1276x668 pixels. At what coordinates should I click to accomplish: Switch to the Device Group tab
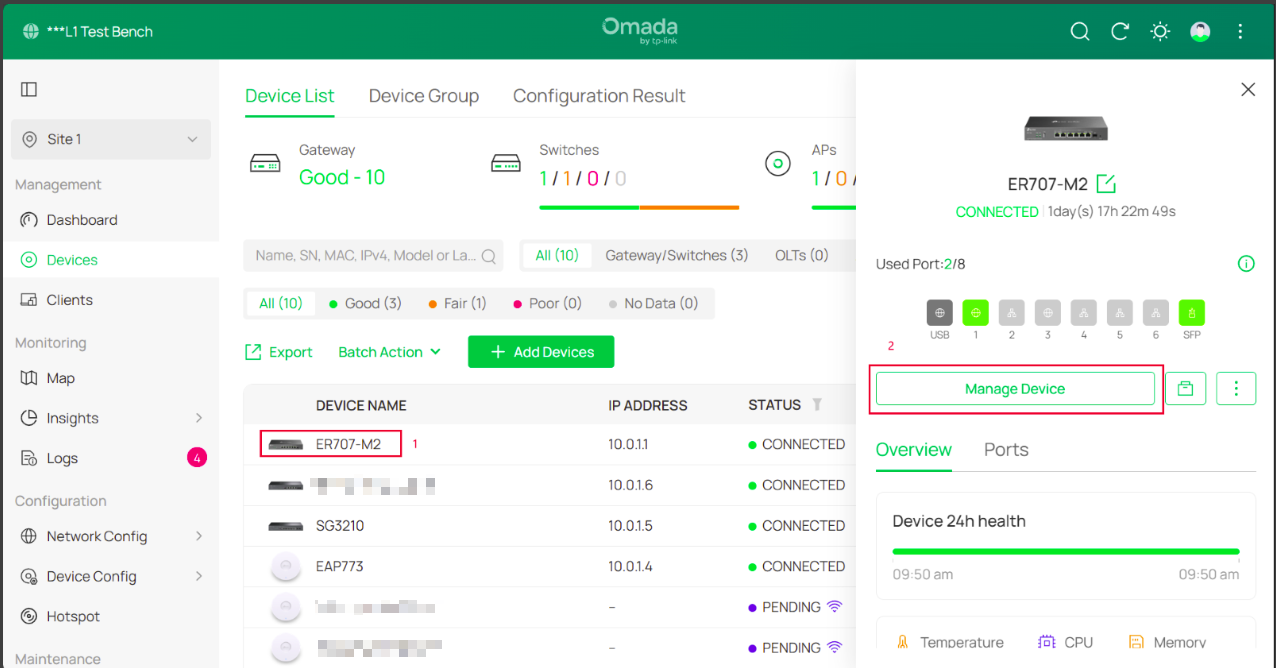[x=424, y=96]
